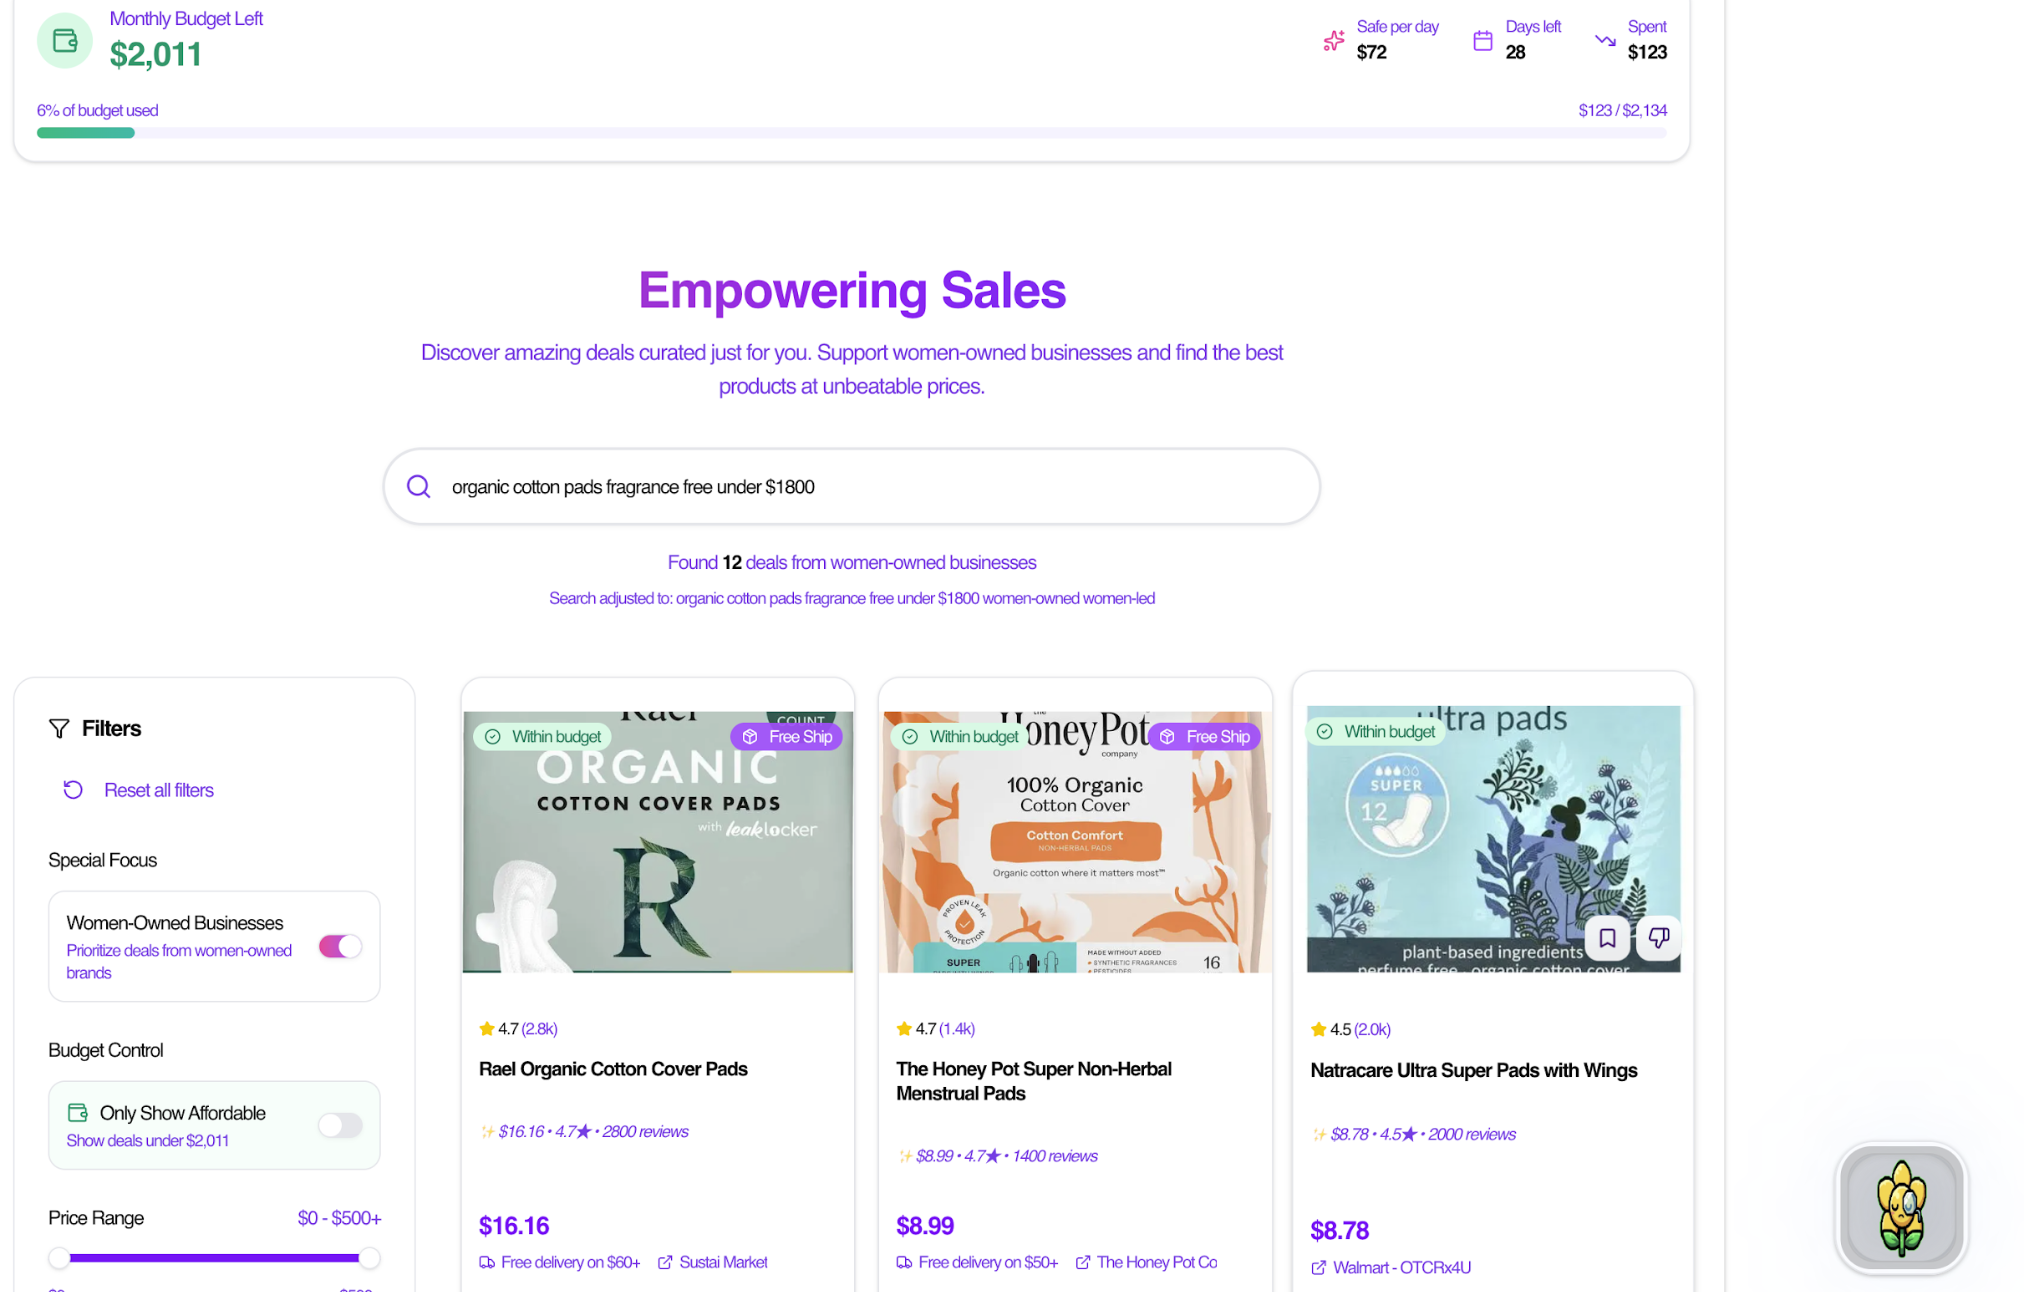Open the flower assistant widget
Image resolution: width=2024 pixels, height=1292 pixels.
[x=1900, y=1209]
